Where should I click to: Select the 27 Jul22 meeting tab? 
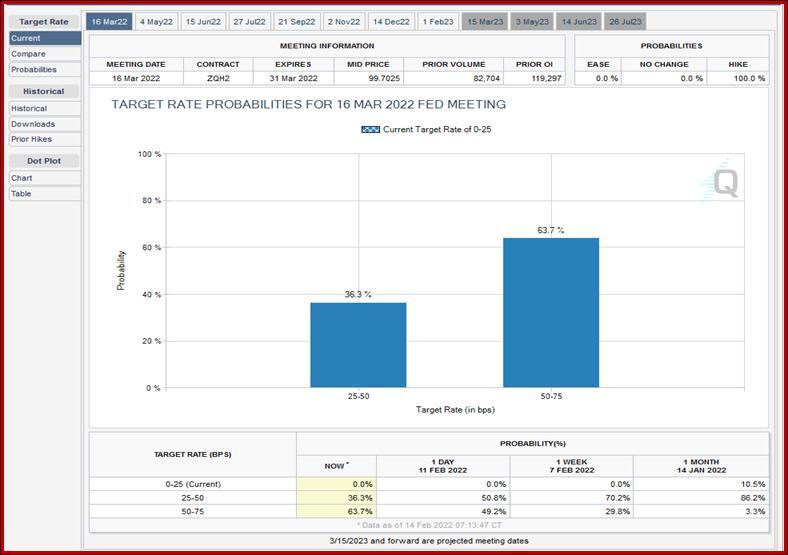(x=249, y=22)
